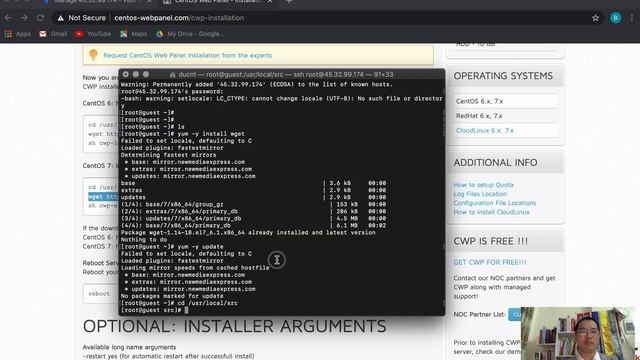Open Log Files Location link
This screenshot has height=360, width=640.
pos(480,194)
